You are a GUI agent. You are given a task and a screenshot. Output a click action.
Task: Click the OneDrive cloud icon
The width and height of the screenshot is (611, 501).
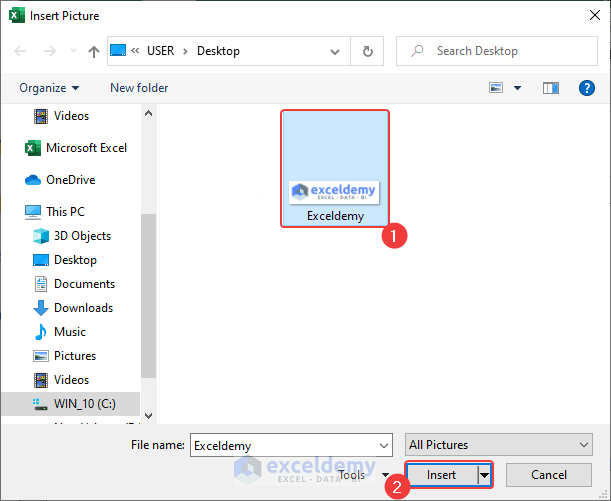click(x=33, y=180)
